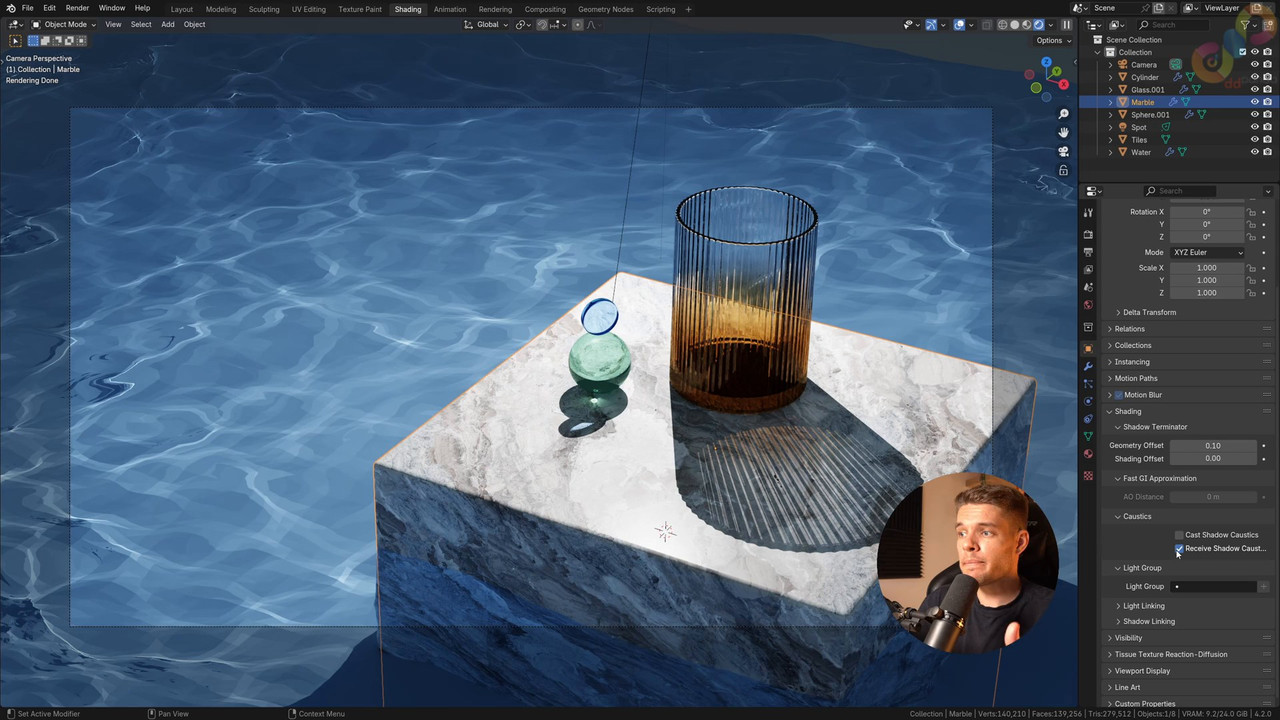Click the Z axis on navigation gizmo
Screen dimensions: 1280x720
[x=1046, y=62]
